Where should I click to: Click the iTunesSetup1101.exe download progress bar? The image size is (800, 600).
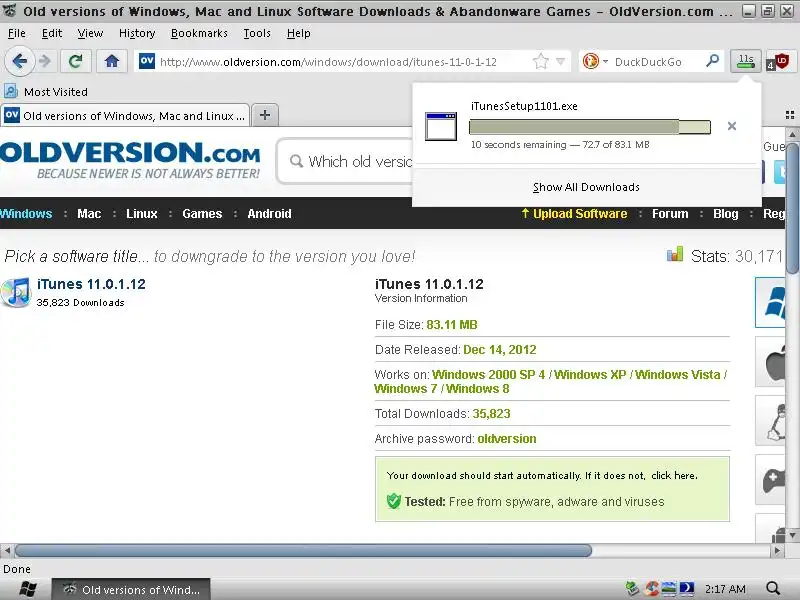(590, 127)
